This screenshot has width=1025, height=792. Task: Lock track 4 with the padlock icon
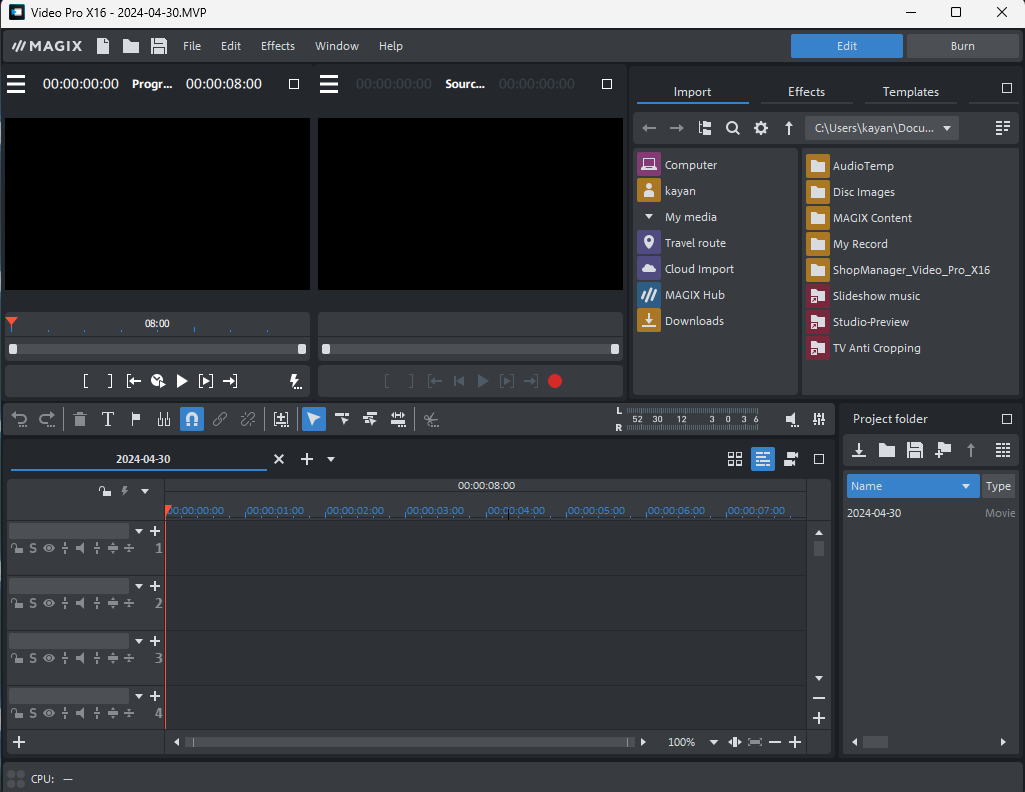(16, 713)
